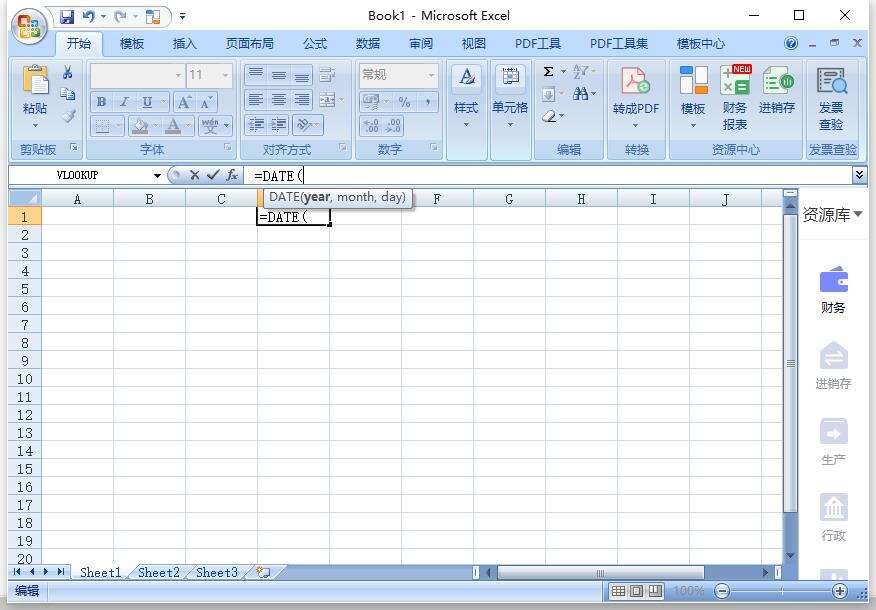Viewport: 876px width, 610px height.
Task: Cut selection with the scissors icon
Action: tap(68, 72)
